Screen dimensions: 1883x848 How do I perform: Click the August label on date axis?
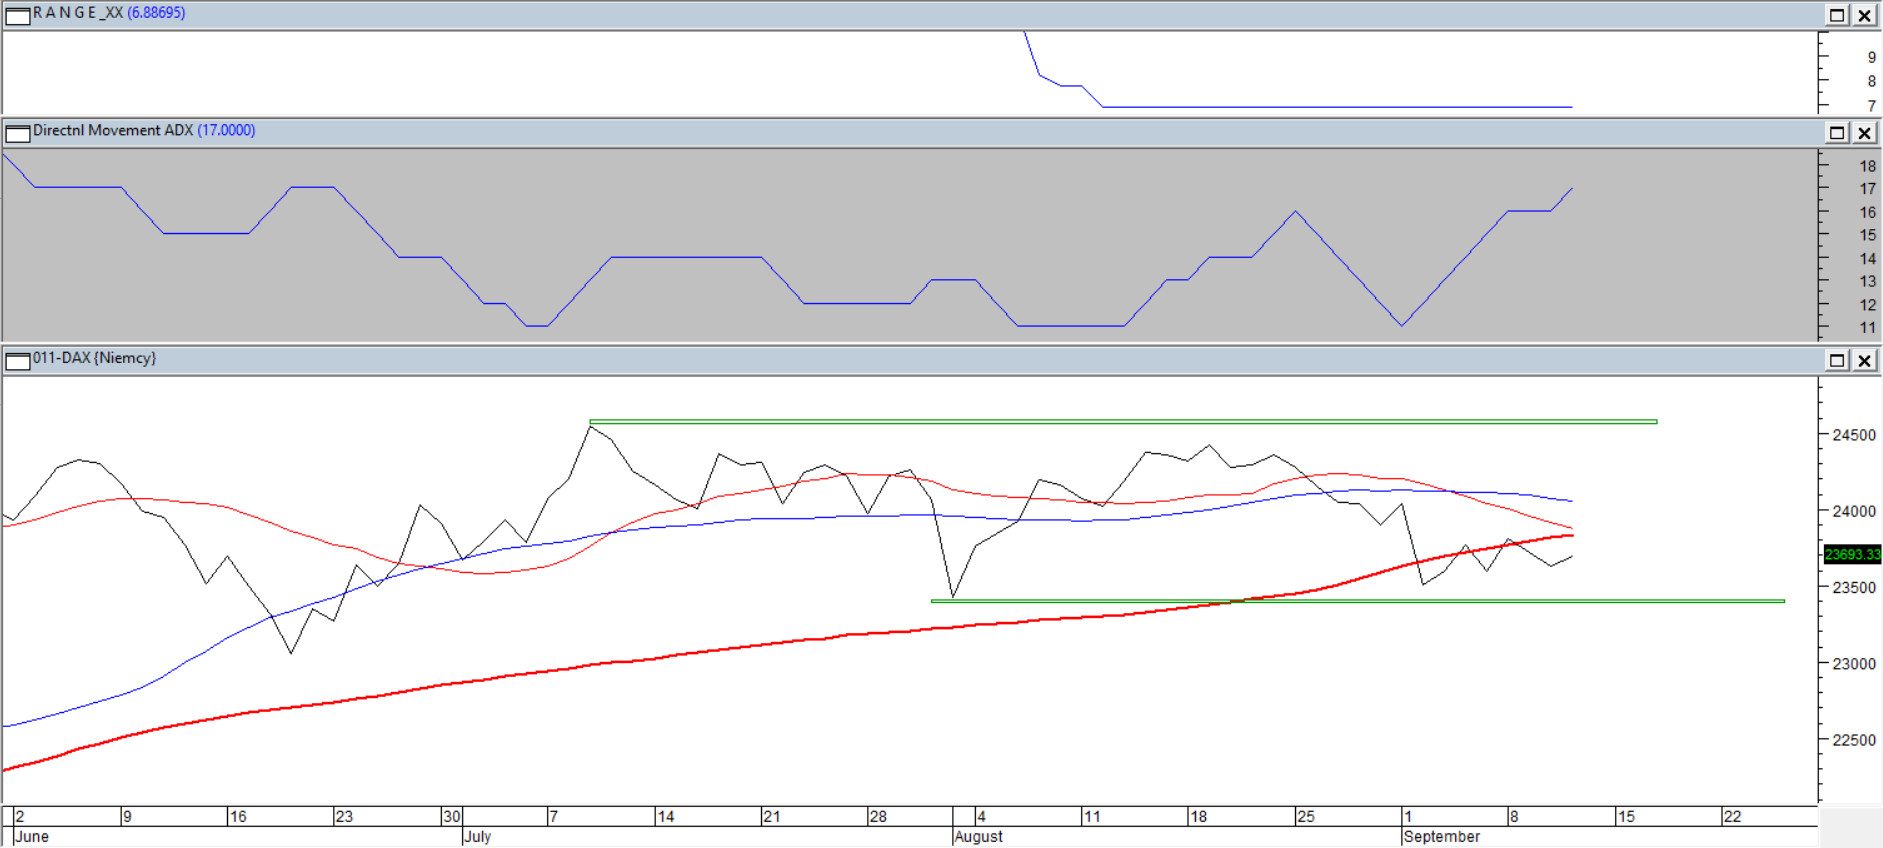[978, 836]
